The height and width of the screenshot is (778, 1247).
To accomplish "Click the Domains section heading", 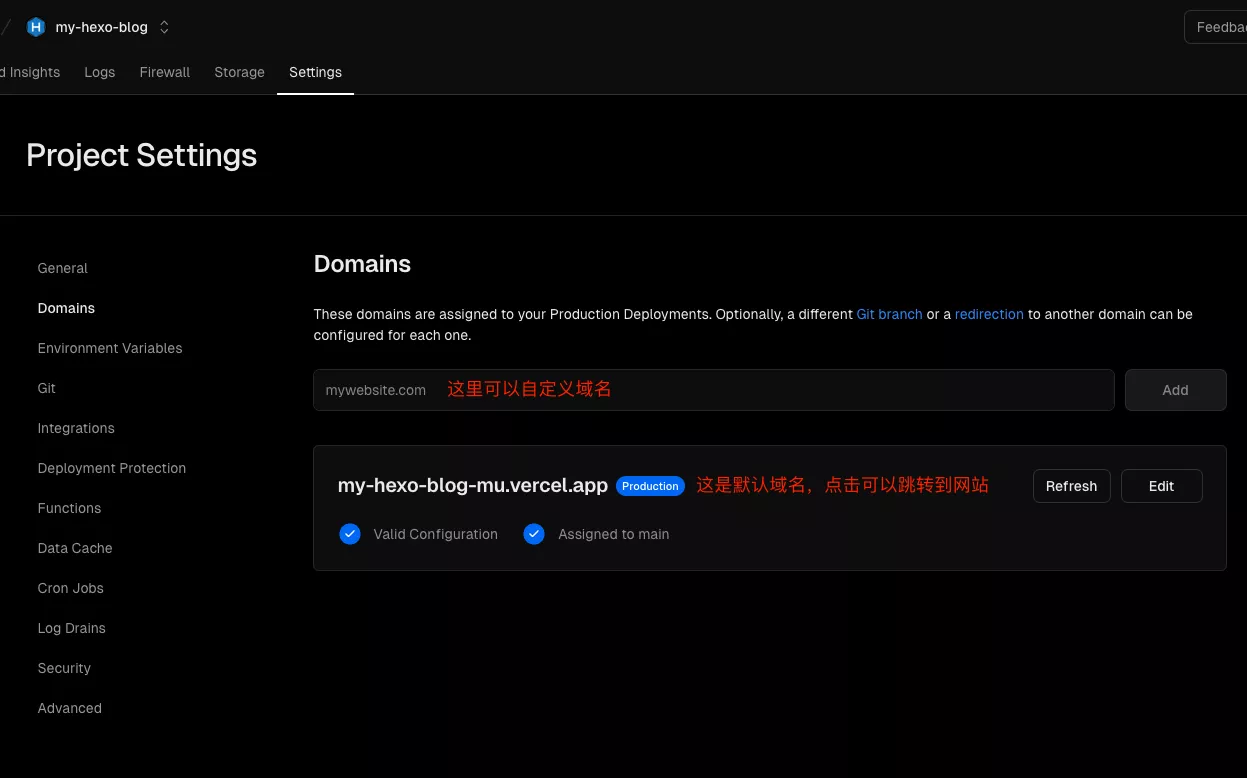I will click(362, 264).
